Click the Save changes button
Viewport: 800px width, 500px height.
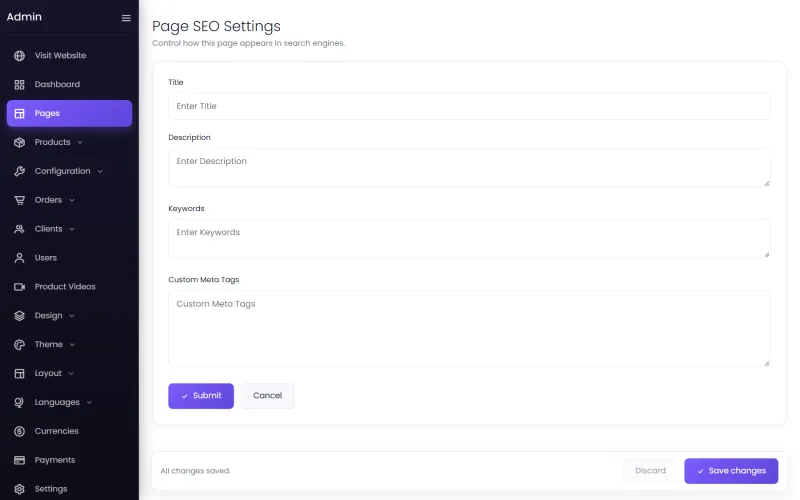point(731,471)
